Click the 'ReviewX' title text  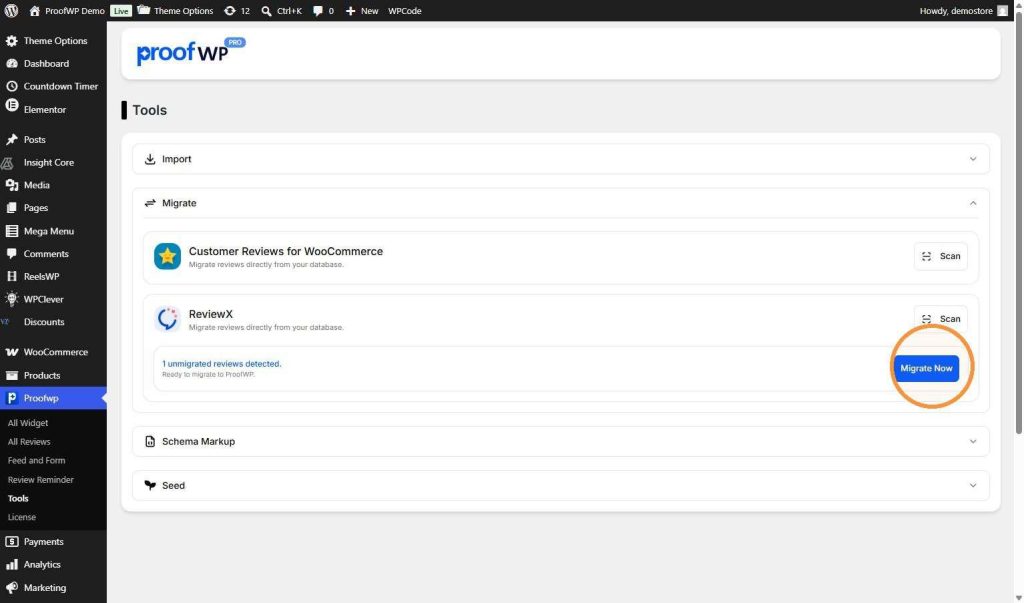pyautogui.click(x=210, y=314)
